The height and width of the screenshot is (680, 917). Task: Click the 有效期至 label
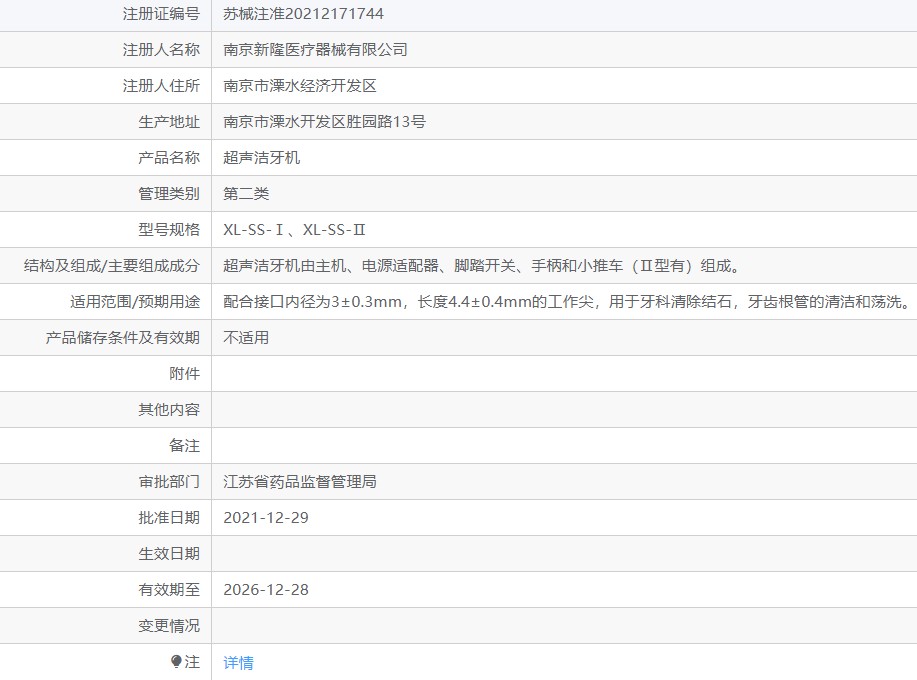pos(169,590)
